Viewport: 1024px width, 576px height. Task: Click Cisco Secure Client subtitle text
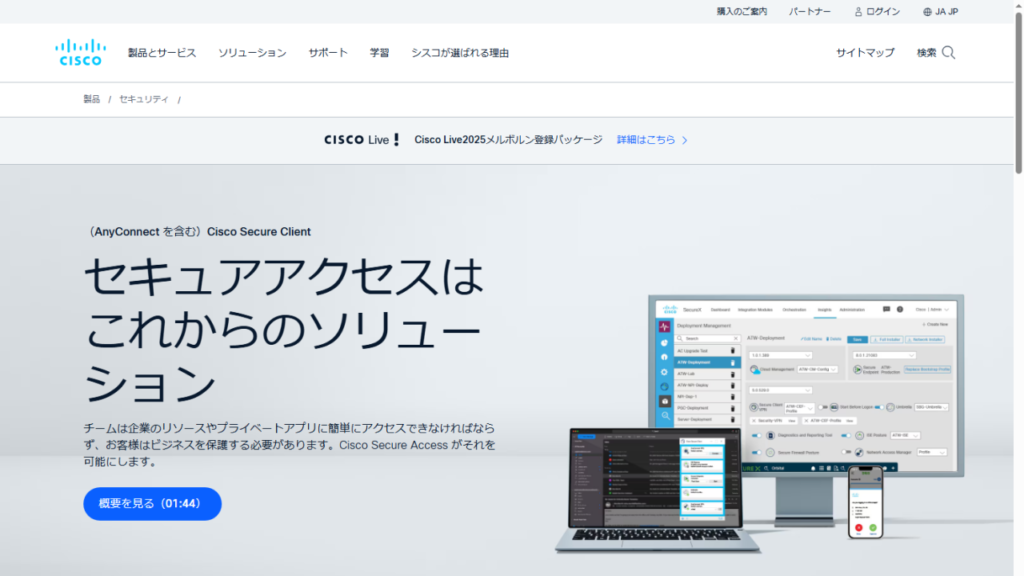click(259, 232)
